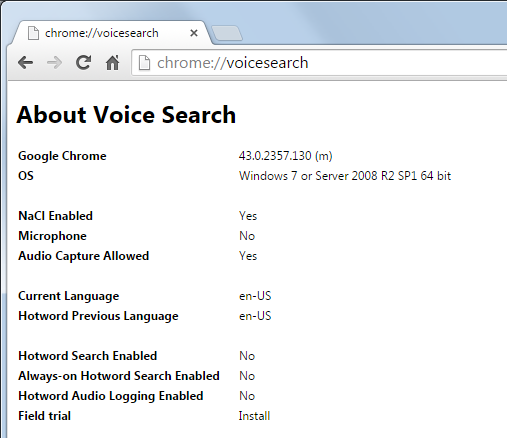Click the Current Language label

[x=69, y=296]
